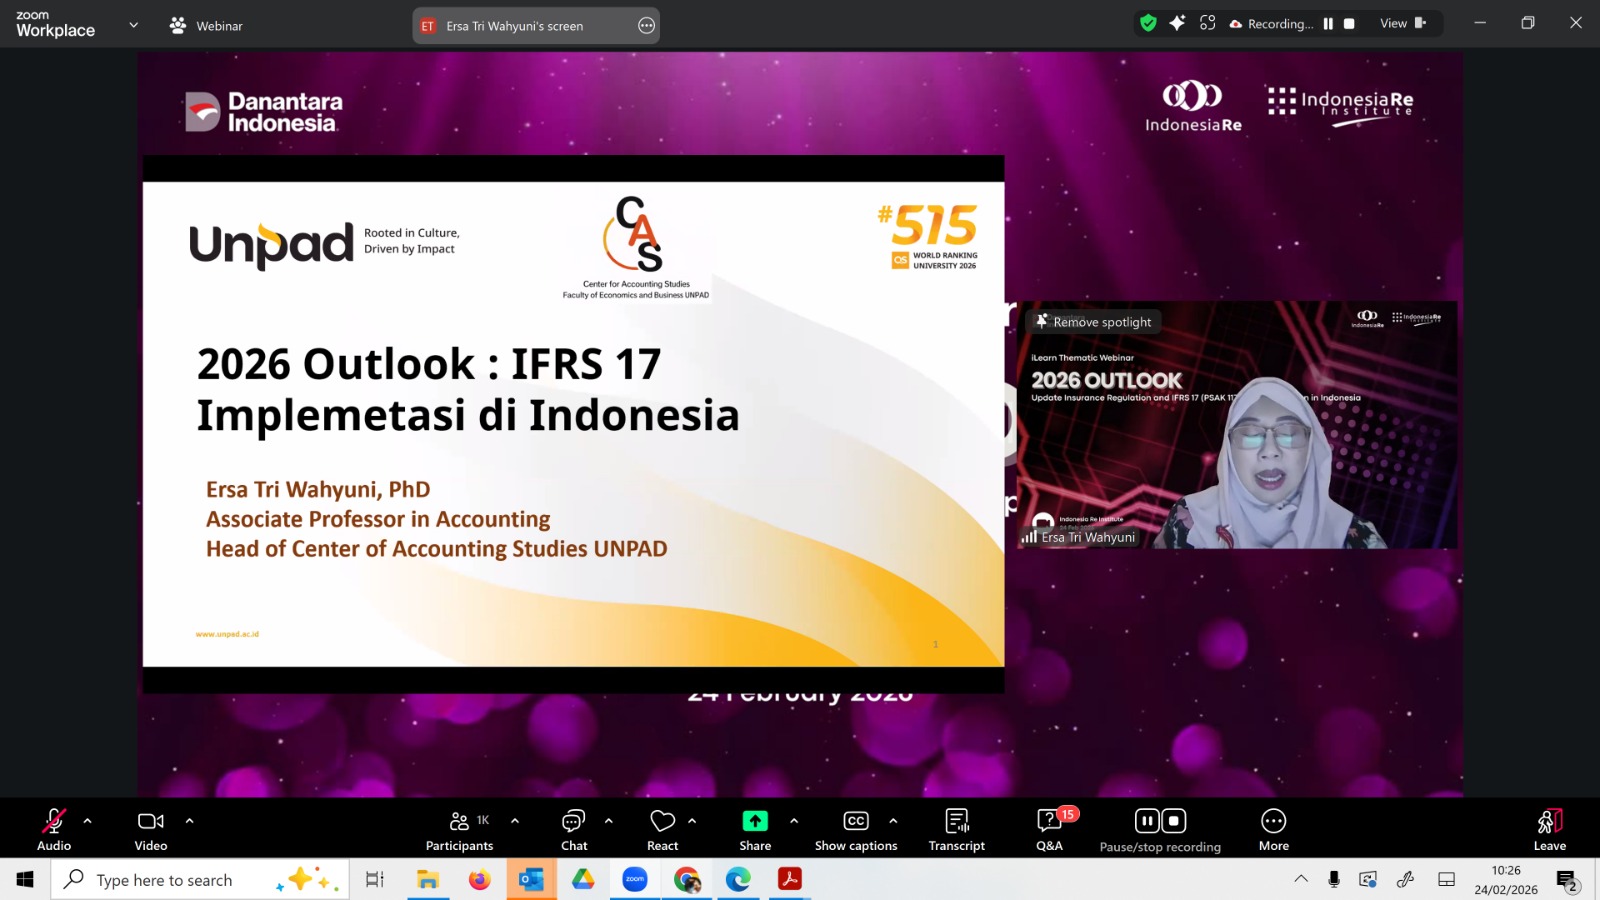Screen dimensions: 1600x900
Task: Expand the audio options arrow
Action: pos(88,821)
